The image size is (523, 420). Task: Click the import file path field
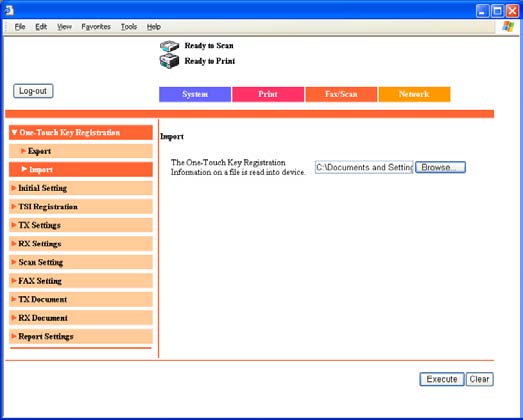coord(364,167)
